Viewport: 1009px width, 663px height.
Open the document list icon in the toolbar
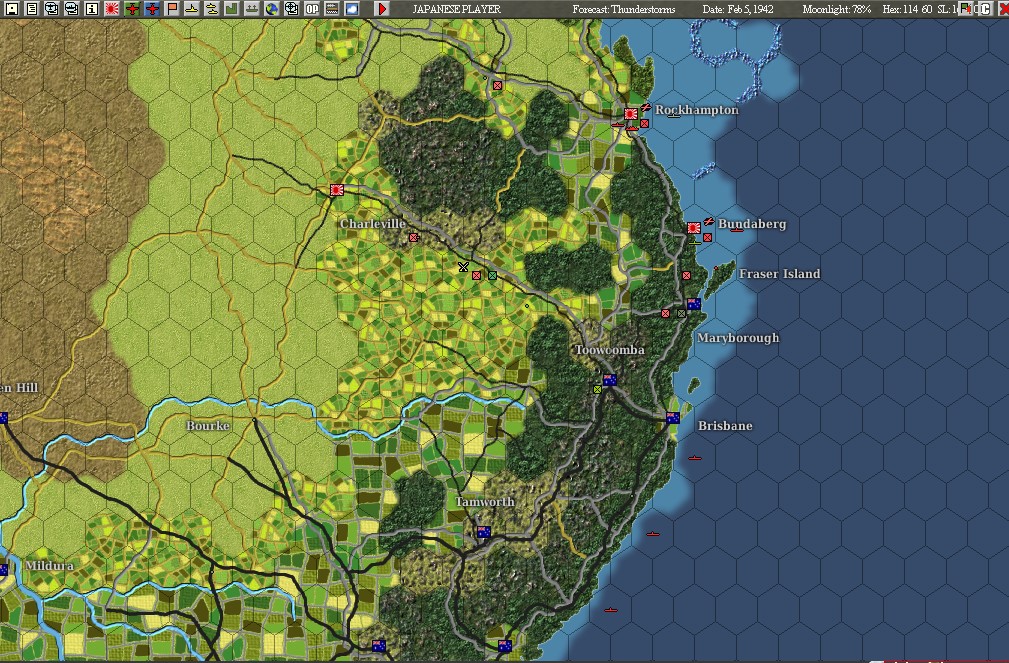(x=32, y=8)
